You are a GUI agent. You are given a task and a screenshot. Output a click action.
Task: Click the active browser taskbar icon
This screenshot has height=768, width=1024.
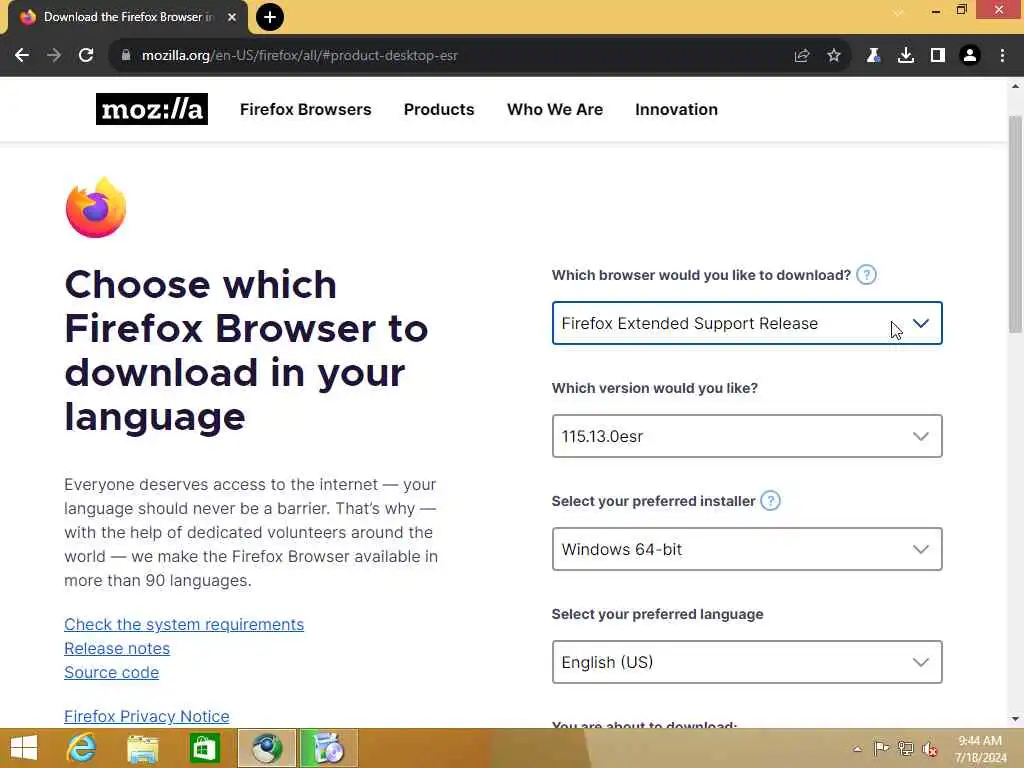click(266, 748)
